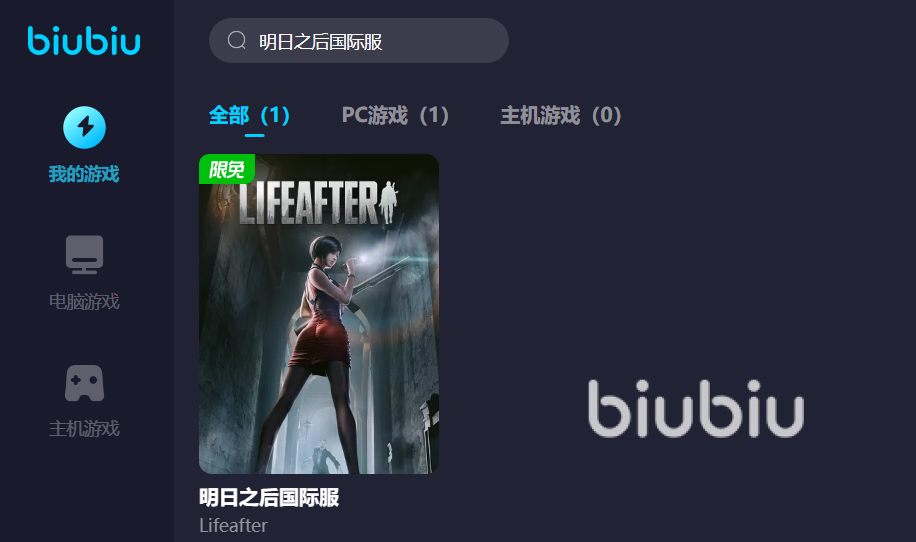Switch to the 全部 (1) tab
This screenshot has width=916, height=542.
[249, 115]
